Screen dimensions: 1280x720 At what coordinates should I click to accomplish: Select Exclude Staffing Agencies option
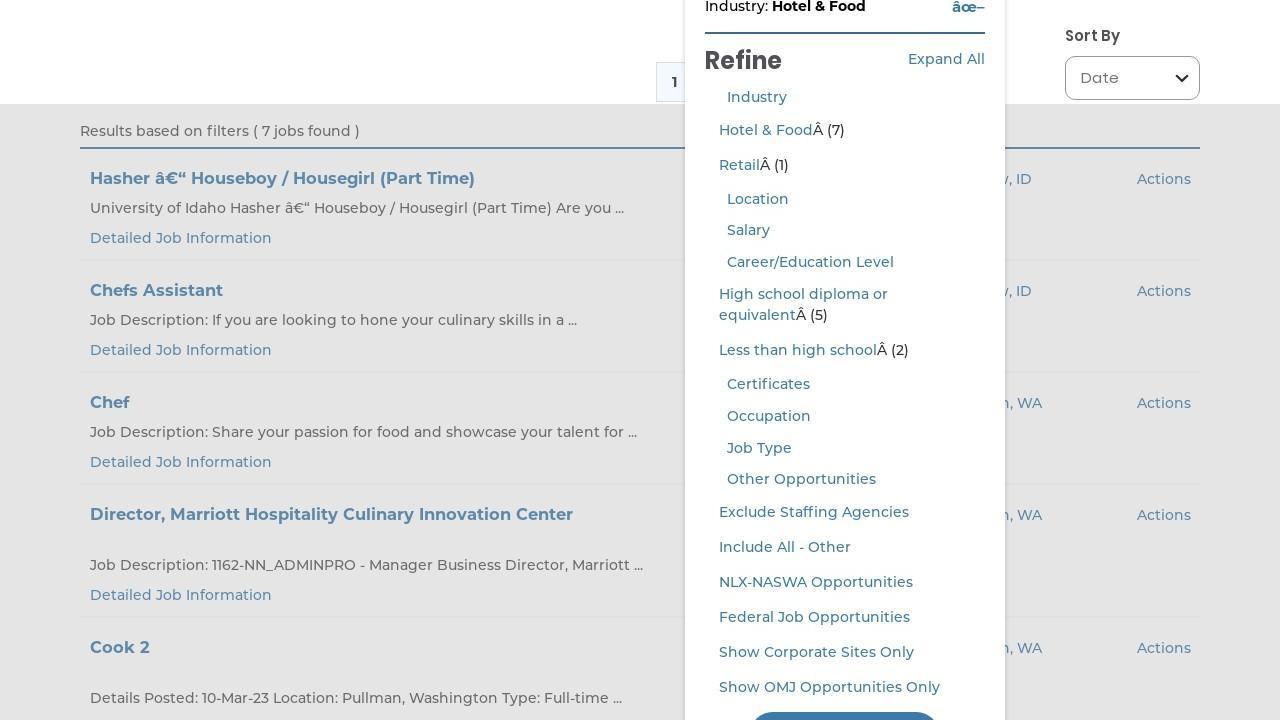[x=814, y=512]
